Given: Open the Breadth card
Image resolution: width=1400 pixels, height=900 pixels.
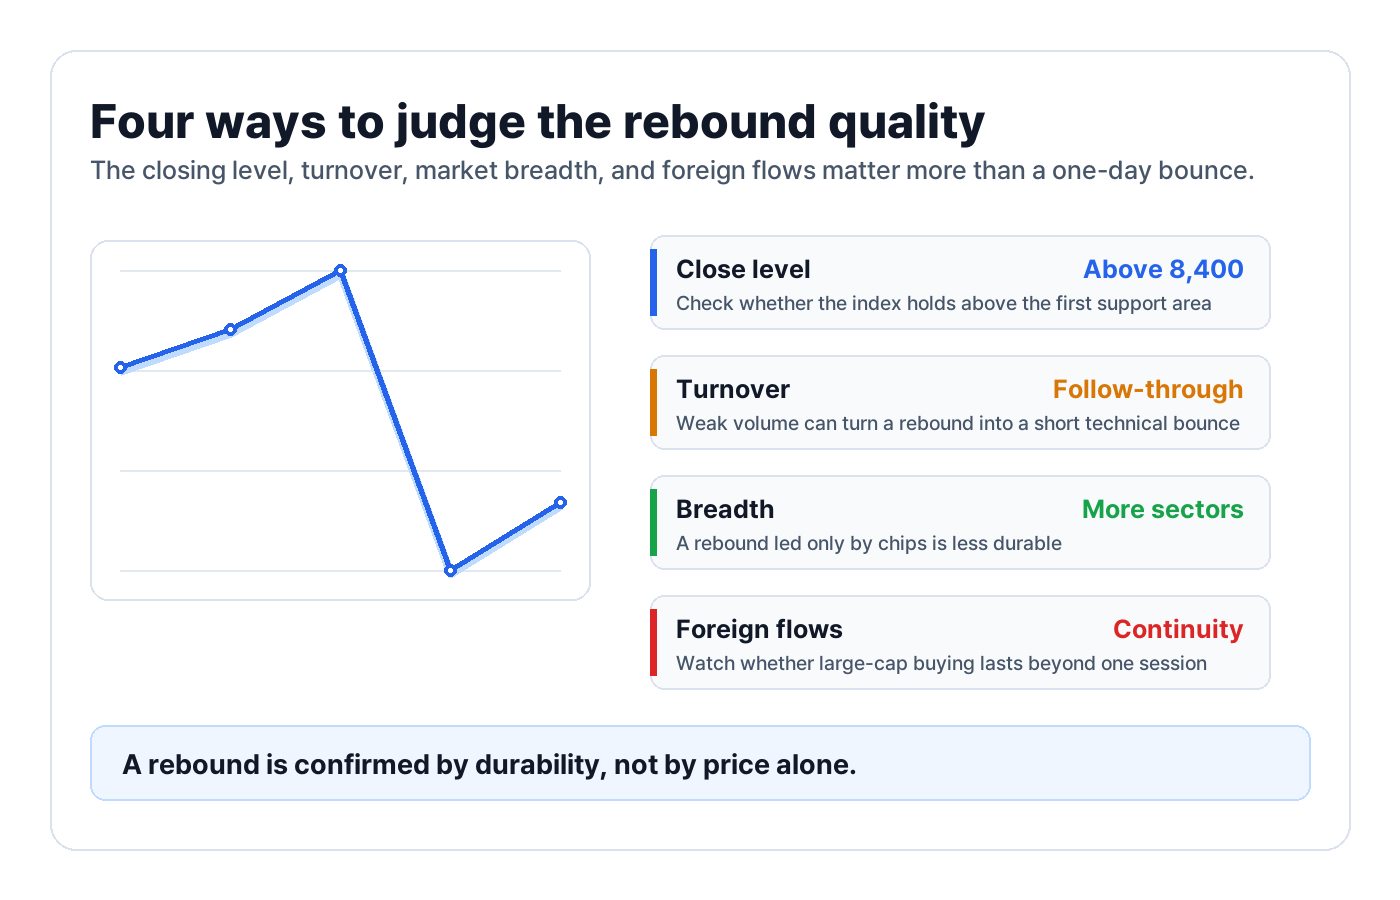Looking at the screenshot, I should pos(960,523).
